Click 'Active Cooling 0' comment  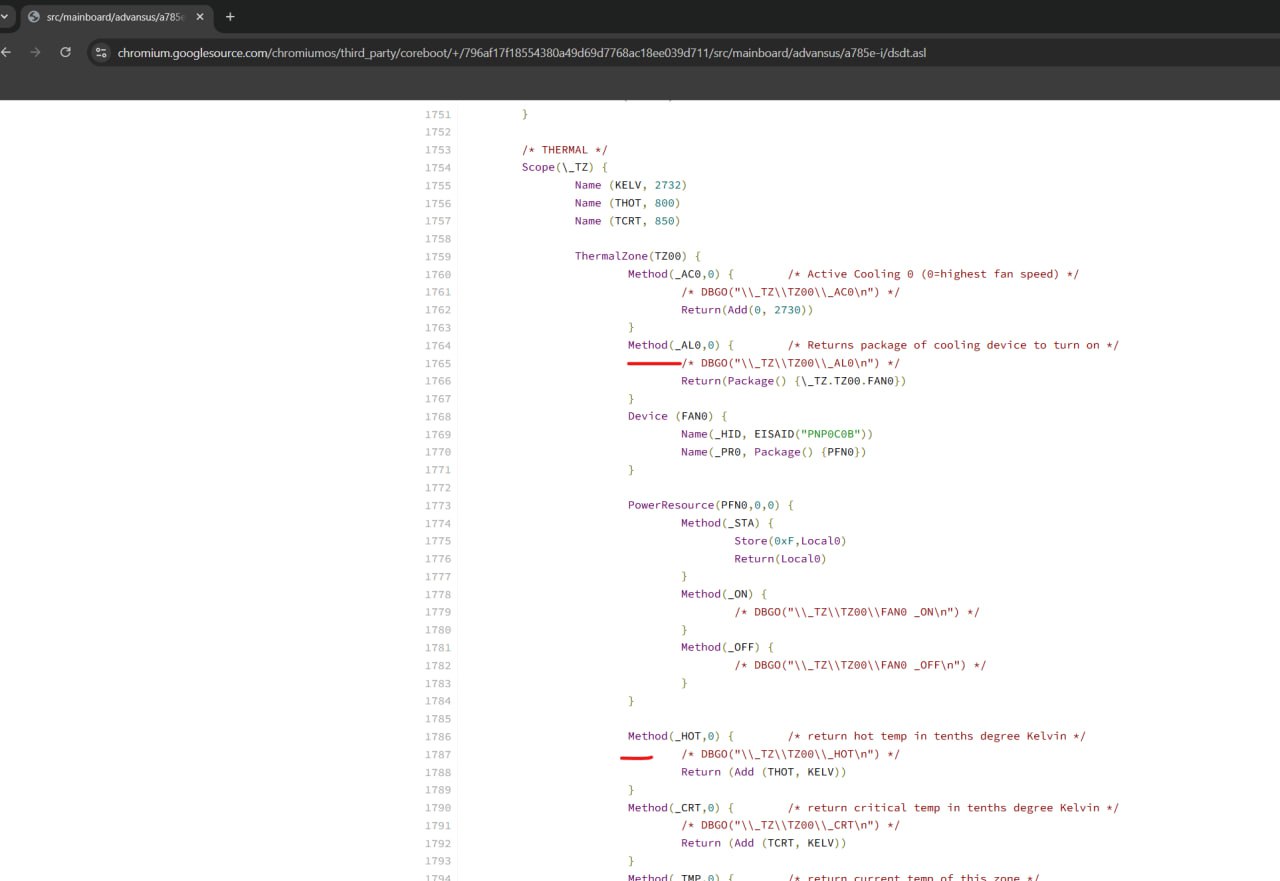[x=934, y=274]
